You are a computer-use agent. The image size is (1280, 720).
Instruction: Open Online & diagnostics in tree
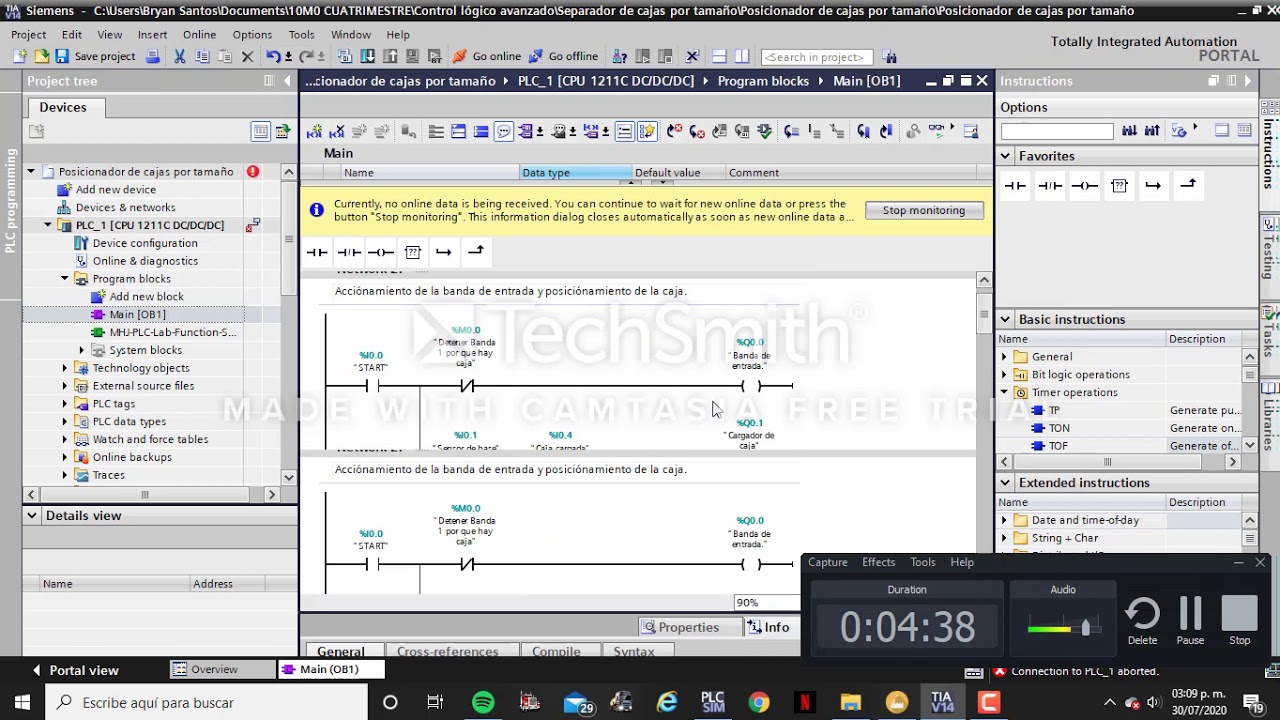(144, 261)
